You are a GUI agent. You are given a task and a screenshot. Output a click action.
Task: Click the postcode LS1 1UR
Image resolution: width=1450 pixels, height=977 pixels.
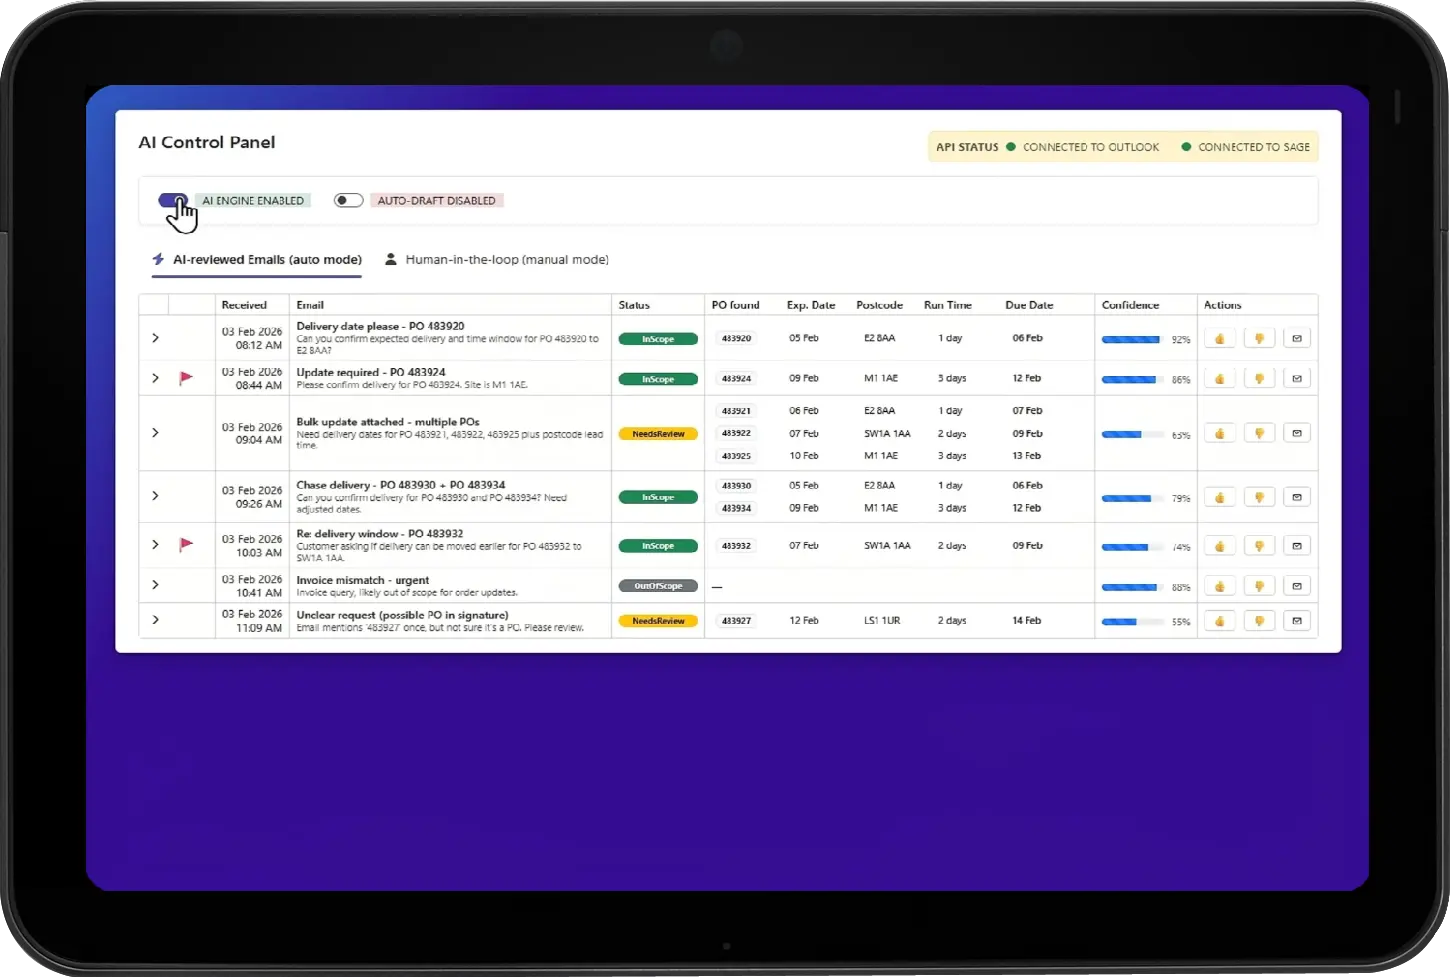pyautogui.click(x=882, y=621)
